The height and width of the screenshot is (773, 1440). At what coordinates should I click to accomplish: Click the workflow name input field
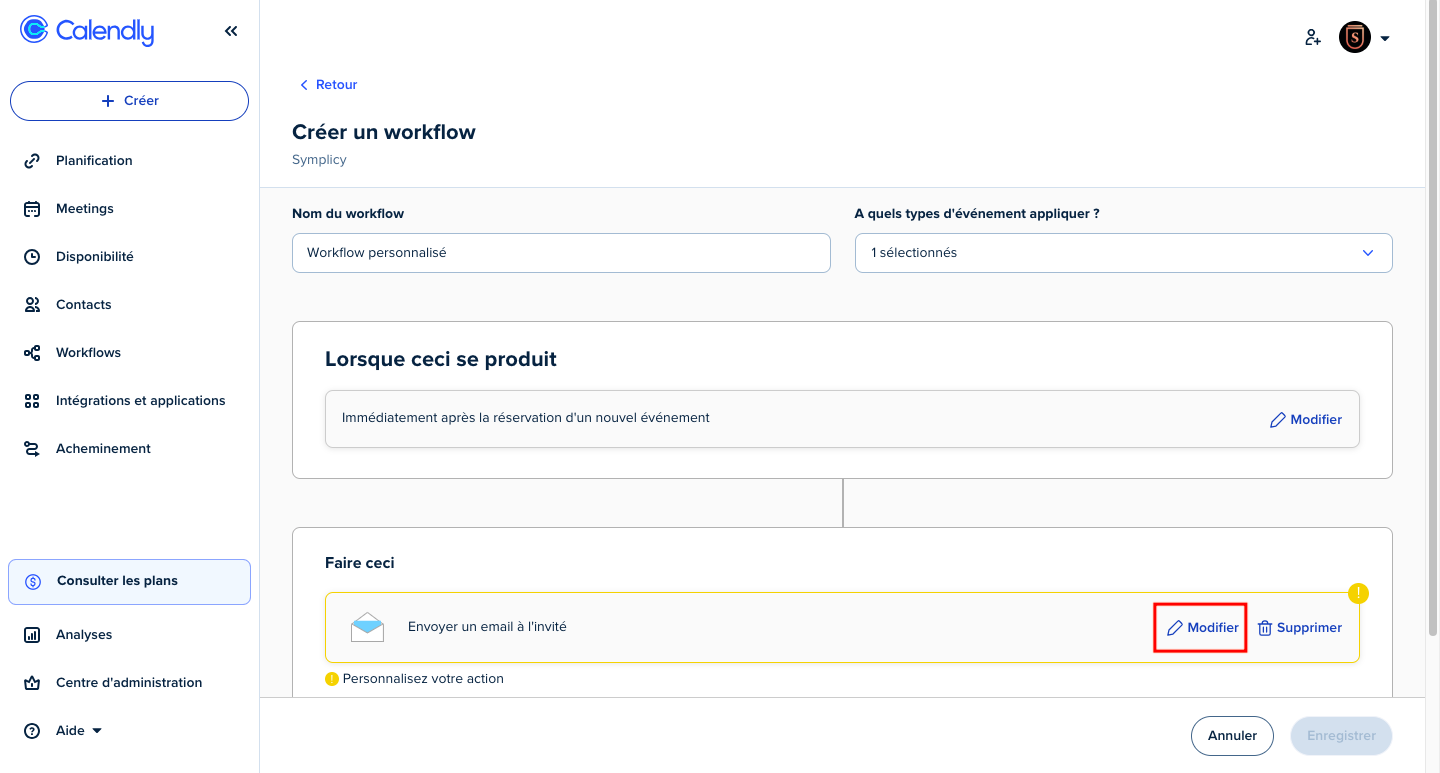[561, 253]
